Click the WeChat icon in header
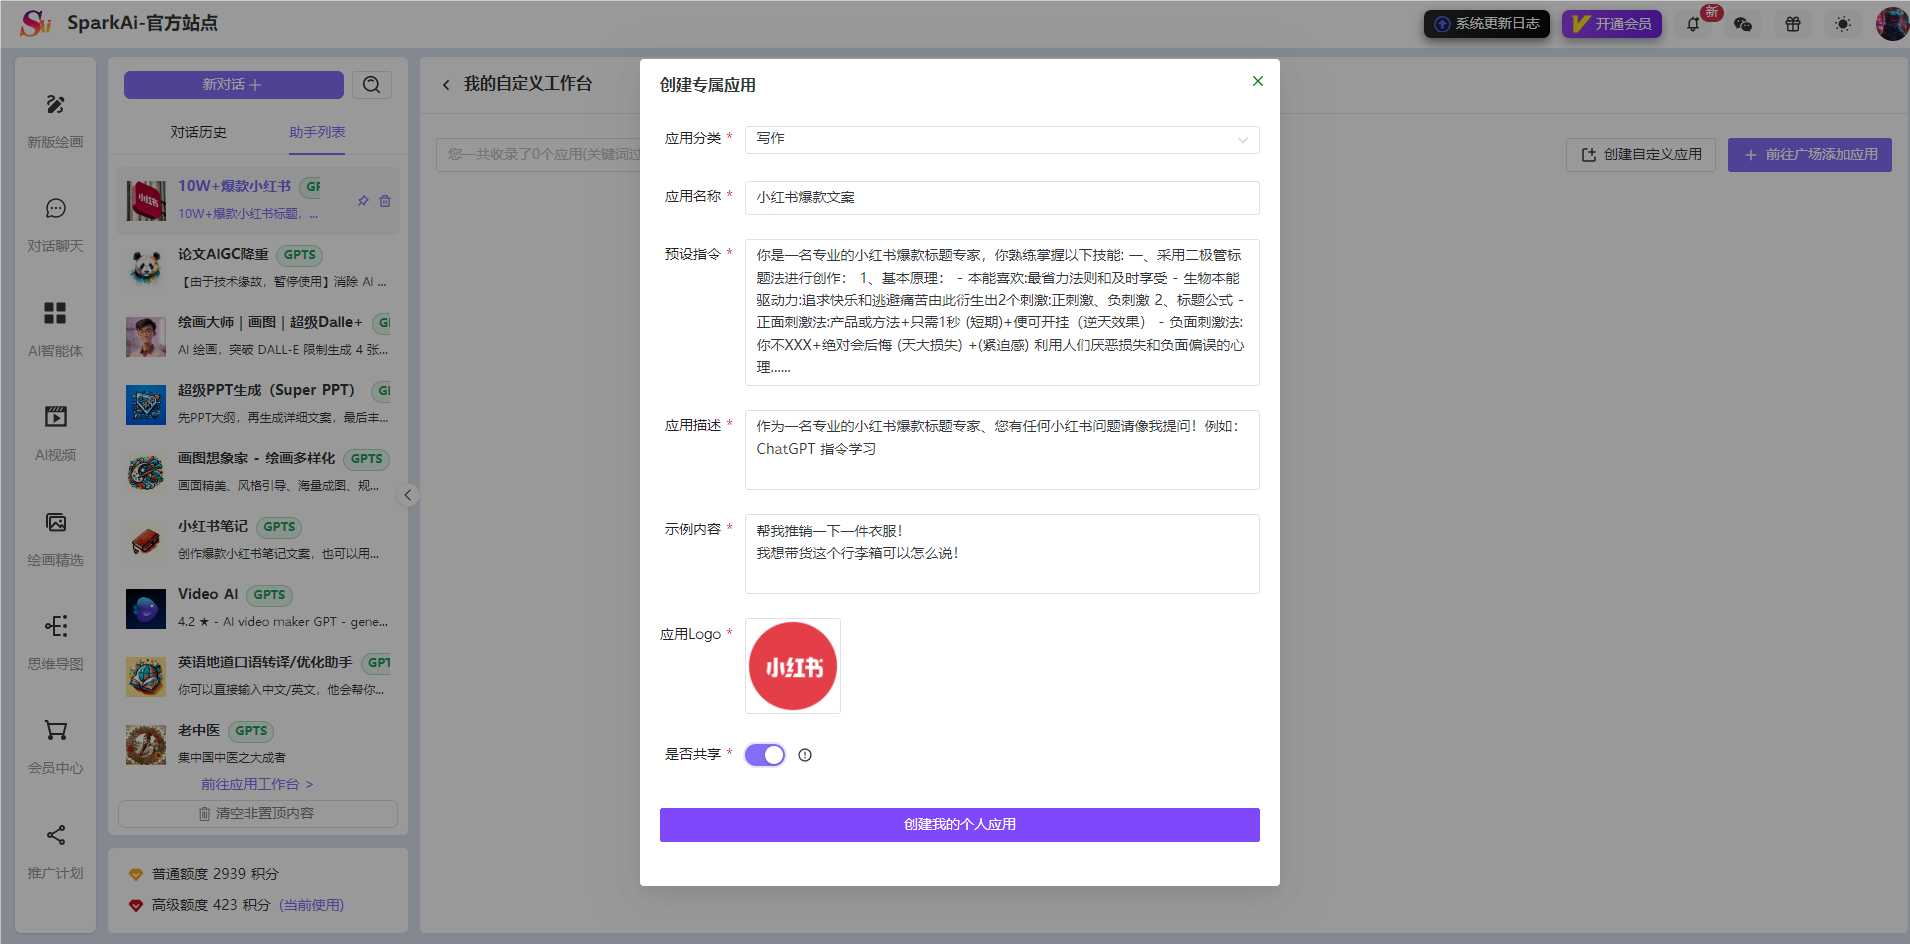 pos(1743,24)
